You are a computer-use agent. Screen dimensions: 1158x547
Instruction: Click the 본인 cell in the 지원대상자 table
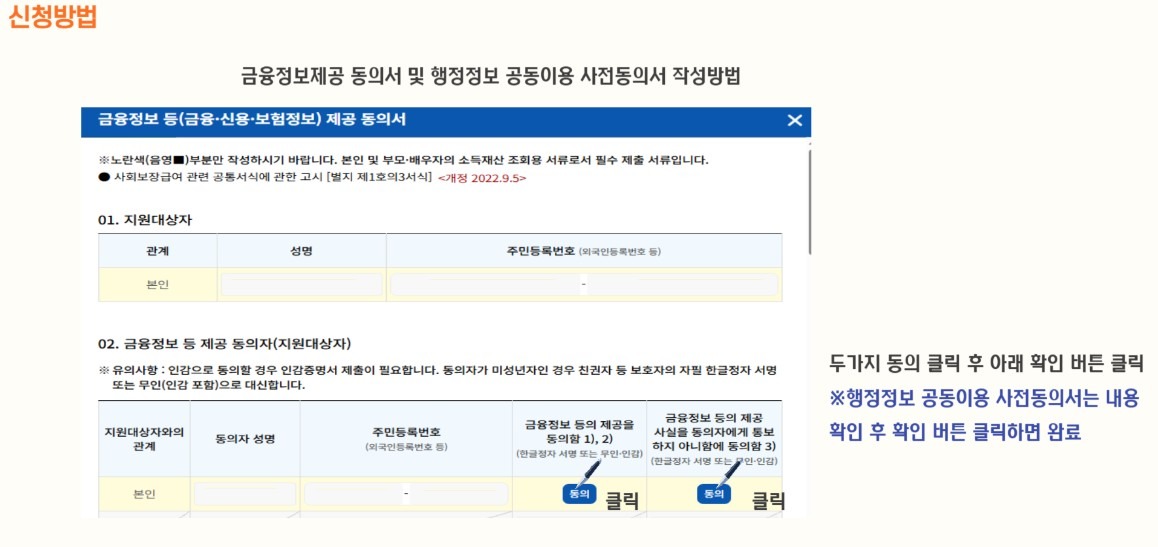click(x=157, y=285)
